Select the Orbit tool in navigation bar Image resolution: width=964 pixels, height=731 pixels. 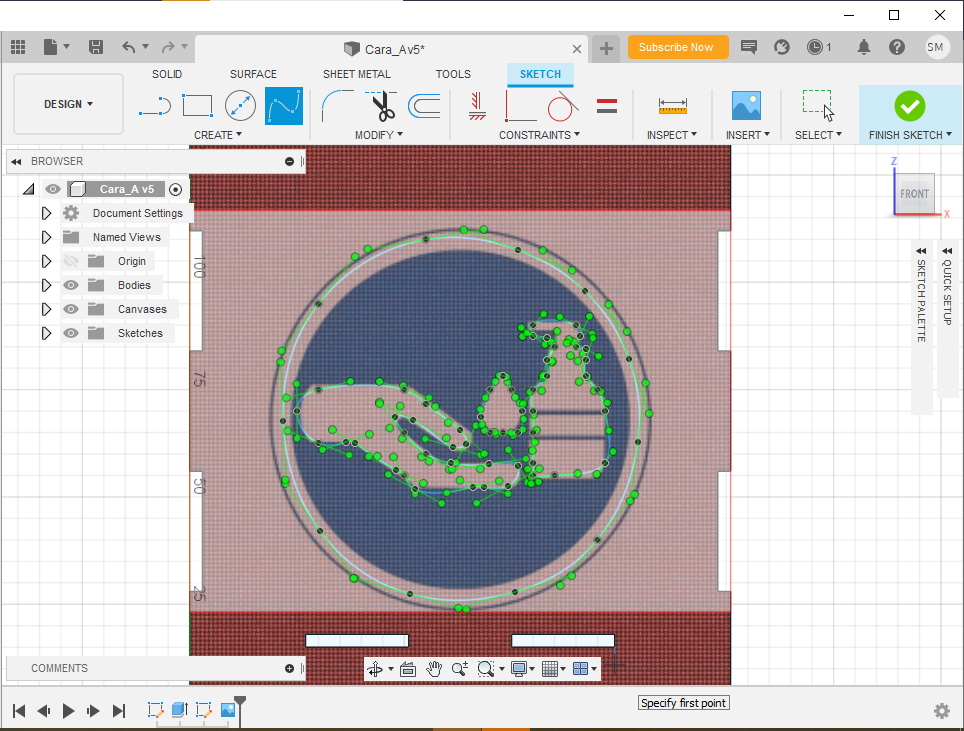(375, 669)
